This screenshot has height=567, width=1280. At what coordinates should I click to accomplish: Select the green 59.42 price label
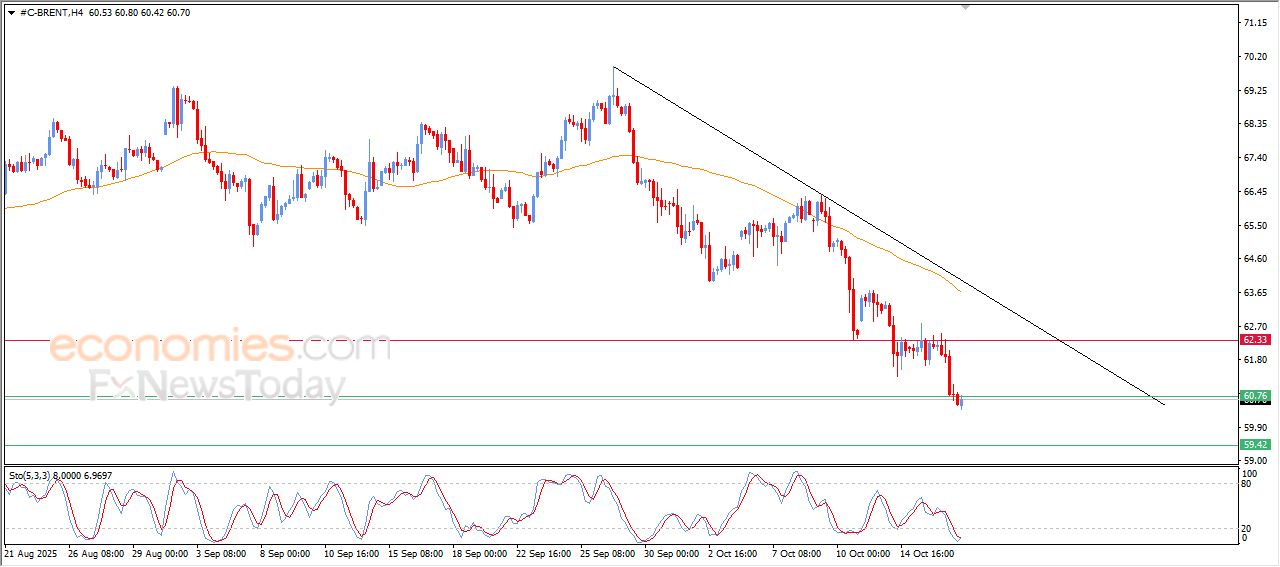1254,444
